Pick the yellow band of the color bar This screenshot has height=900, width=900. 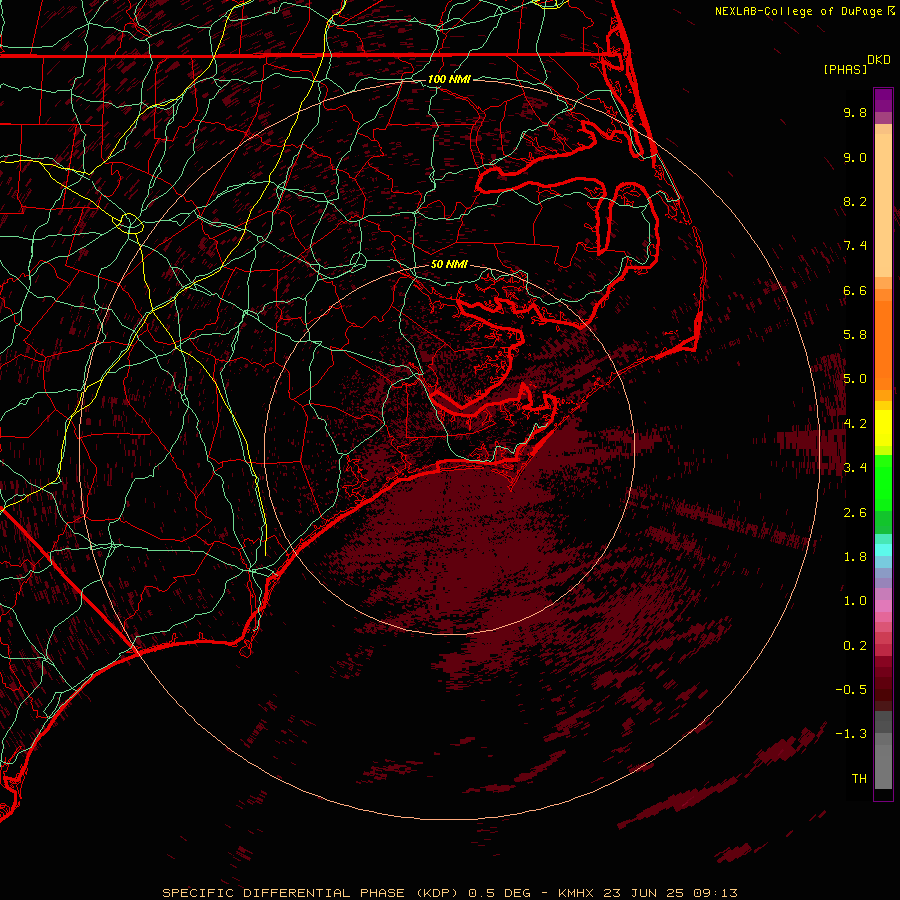(883, 428)
